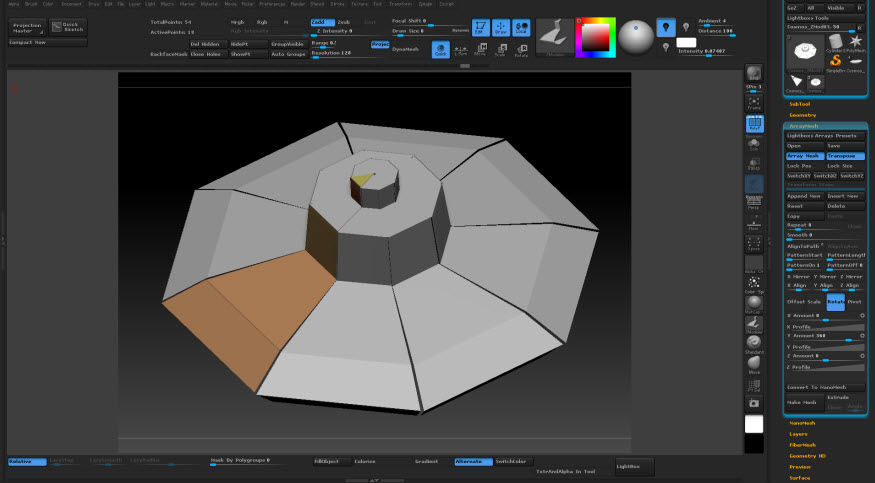The width and height of the screenshot is (875, 483).
Task: Toggle the Alternate button
Action: (473, 461)
